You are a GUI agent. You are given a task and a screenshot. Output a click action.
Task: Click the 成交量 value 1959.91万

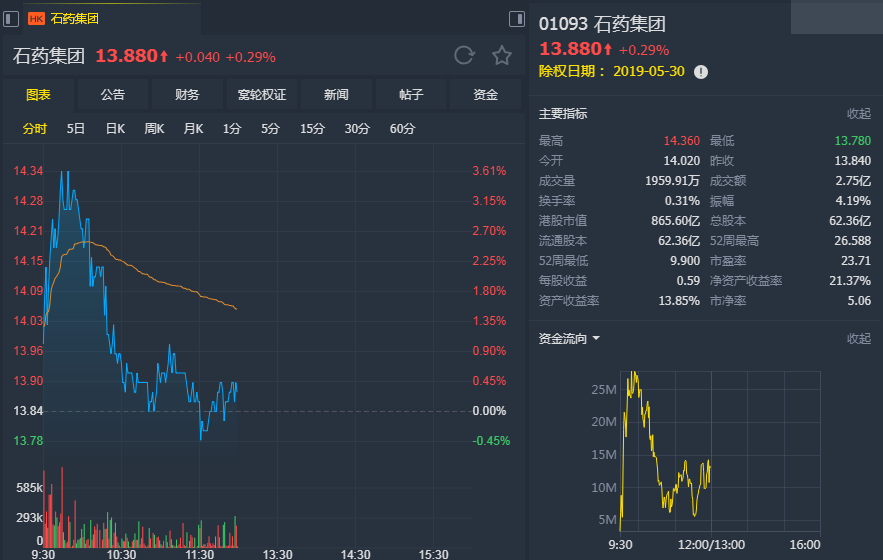(672, 181)
